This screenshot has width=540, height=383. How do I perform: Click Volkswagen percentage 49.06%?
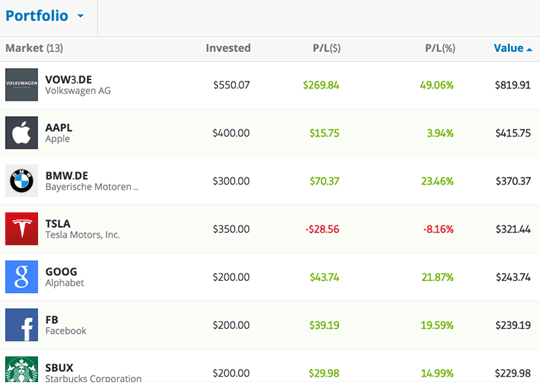[437, 85]
